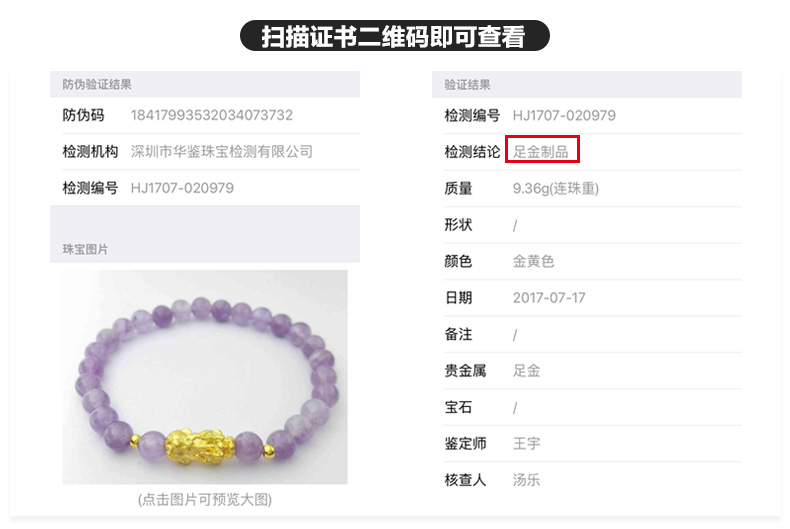Select 检测编号 HJ1707-020979 in right panel

coord(564,115)
